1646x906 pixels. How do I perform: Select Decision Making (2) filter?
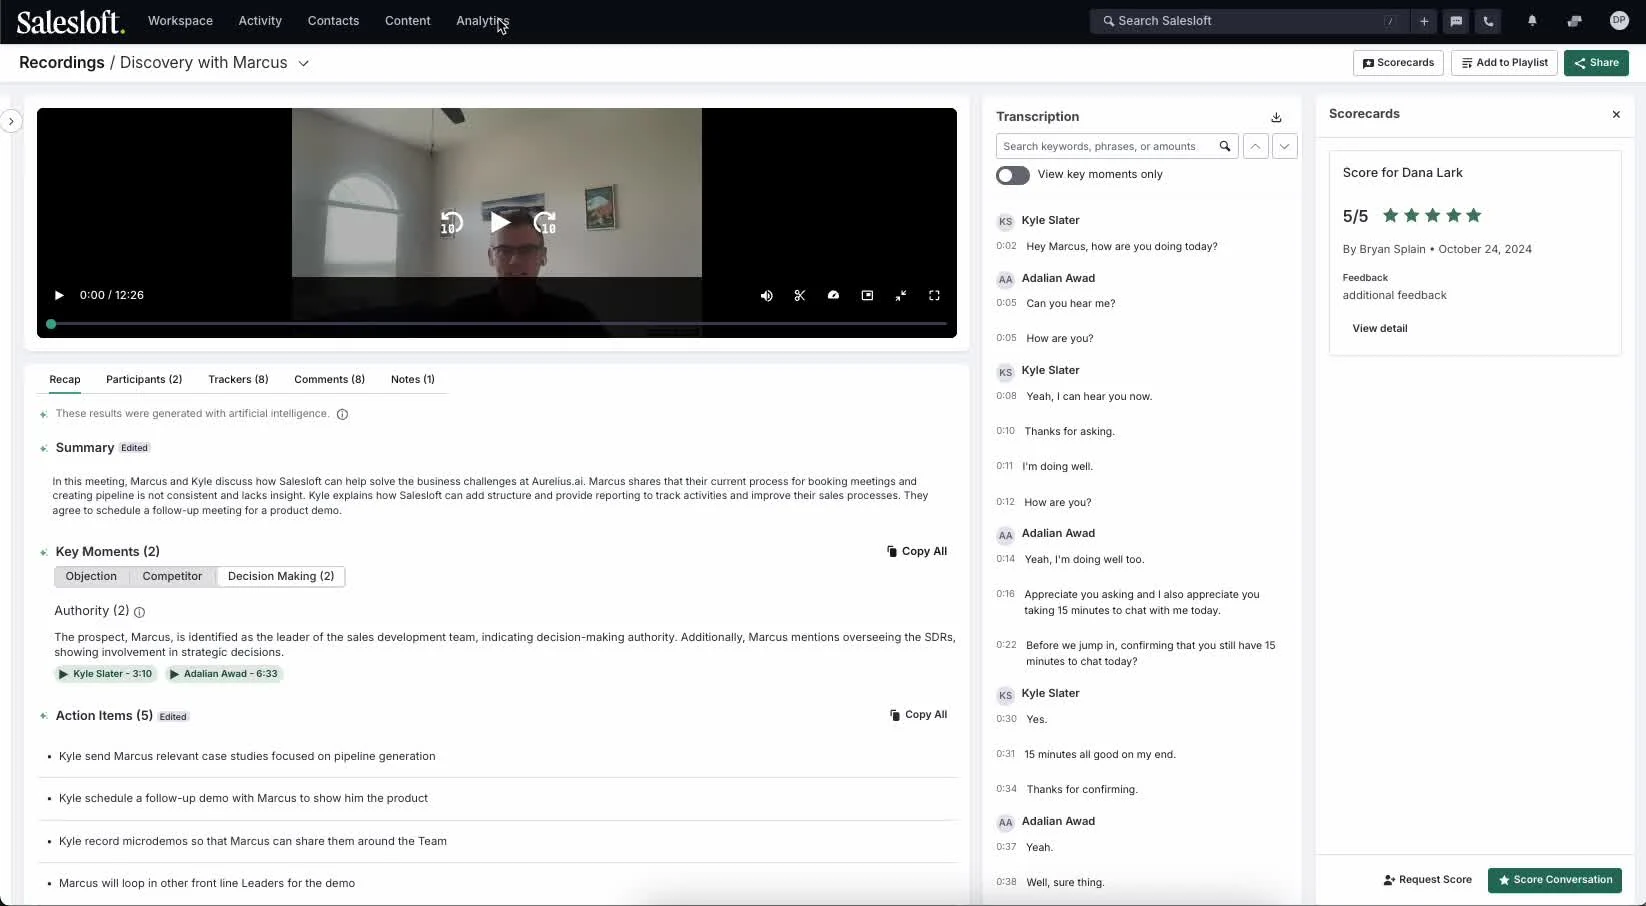[281, 576]
